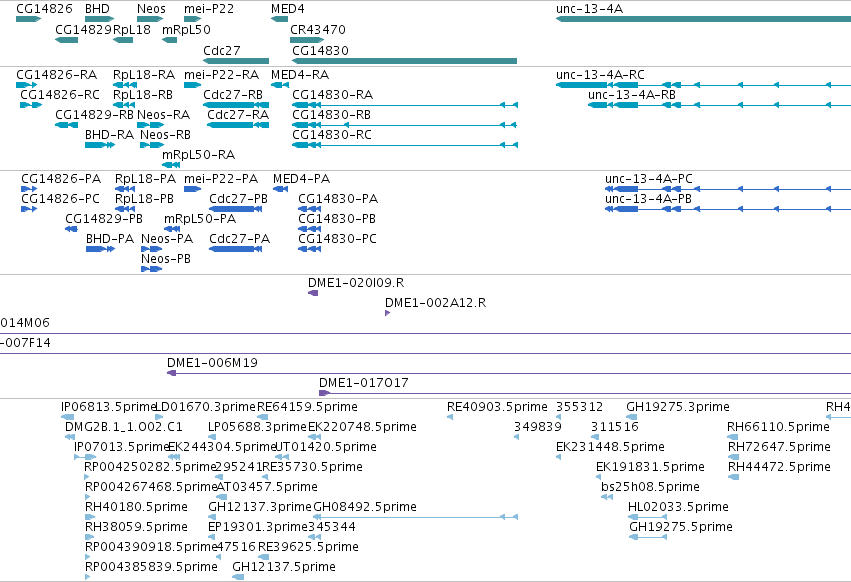Select transcript mei-P22-RA
The height and width of the screenshot is (582, 851).
coord(221,75)
